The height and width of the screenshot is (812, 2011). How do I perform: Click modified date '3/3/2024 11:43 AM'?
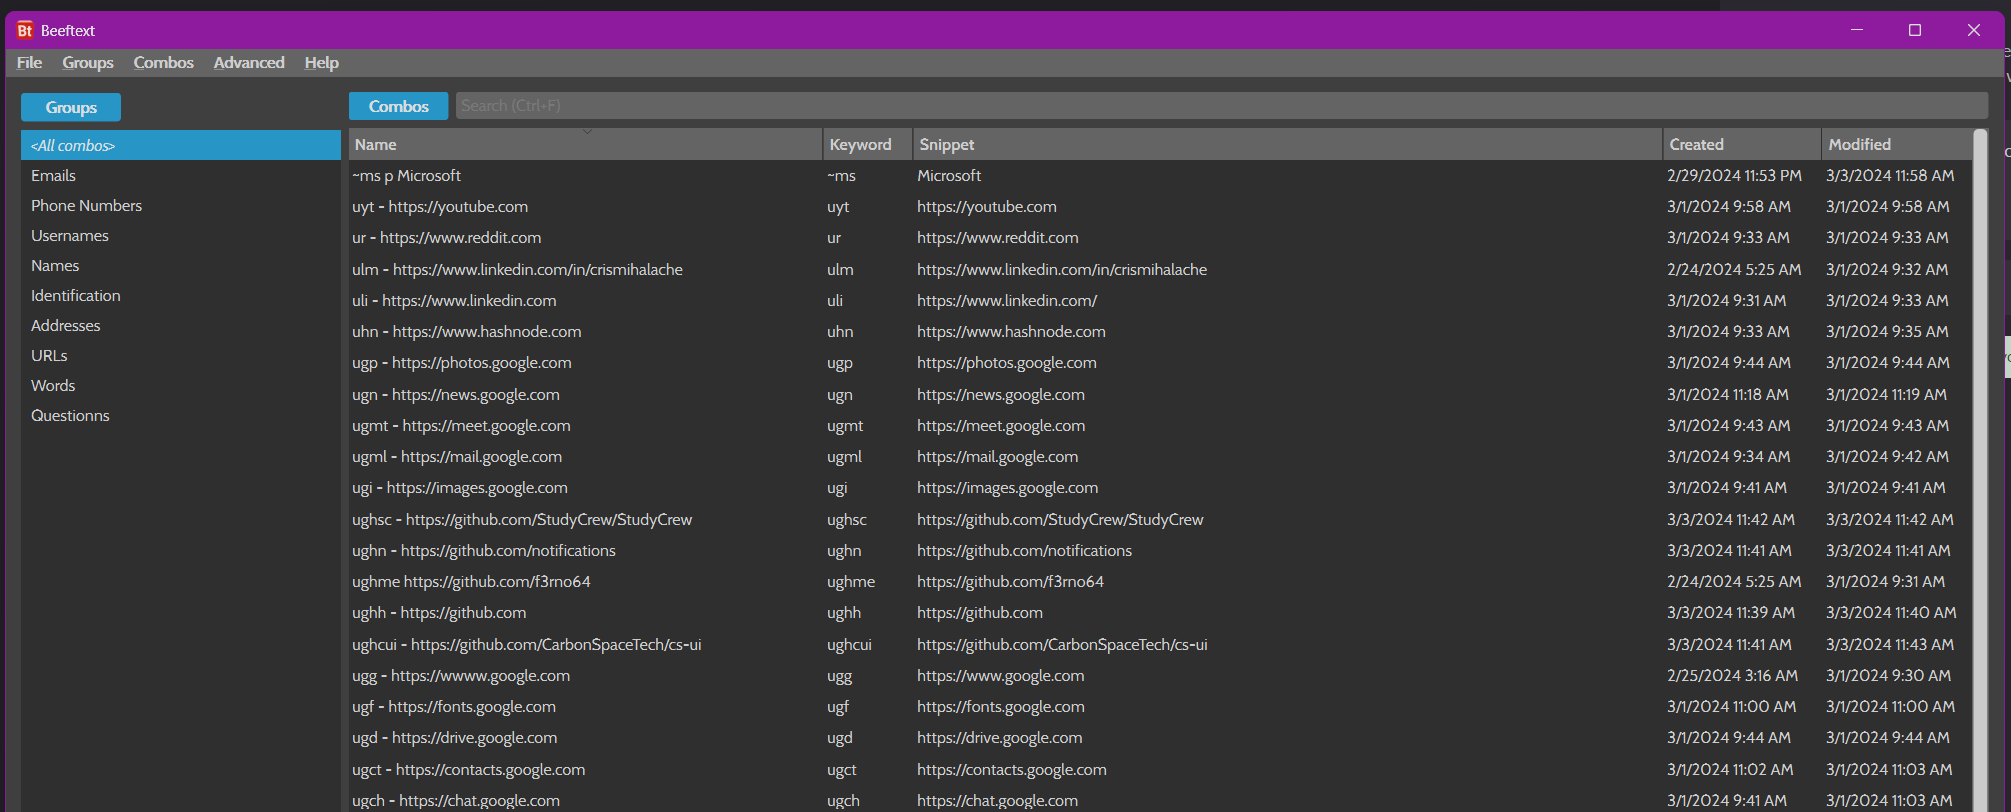coord(1890,644)
